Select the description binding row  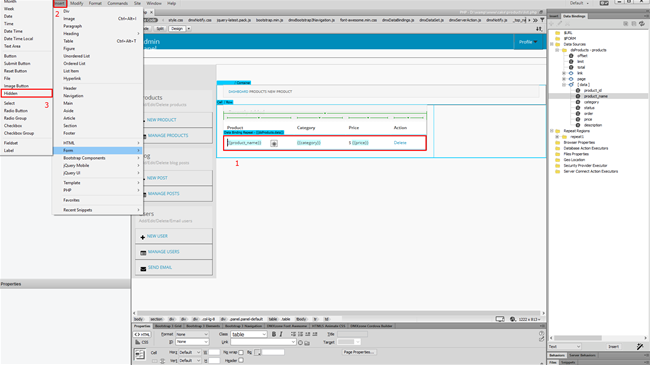point(593,125)
